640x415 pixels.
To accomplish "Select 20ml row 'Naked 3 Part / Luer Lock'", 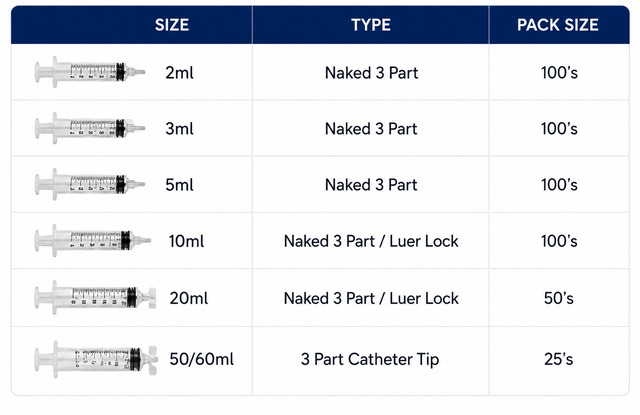I will click(x=371, y=298).
